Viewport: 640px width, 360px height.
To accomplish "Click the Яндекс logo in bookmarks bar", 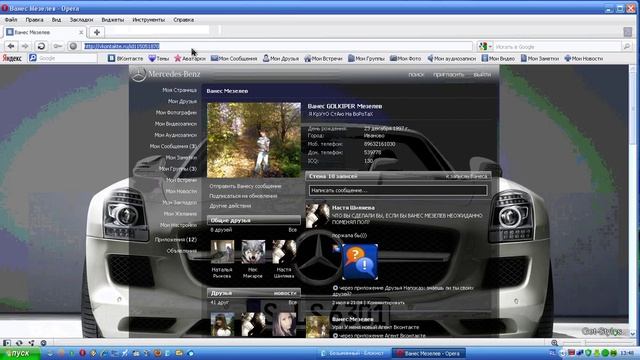I will coord(12,58).
